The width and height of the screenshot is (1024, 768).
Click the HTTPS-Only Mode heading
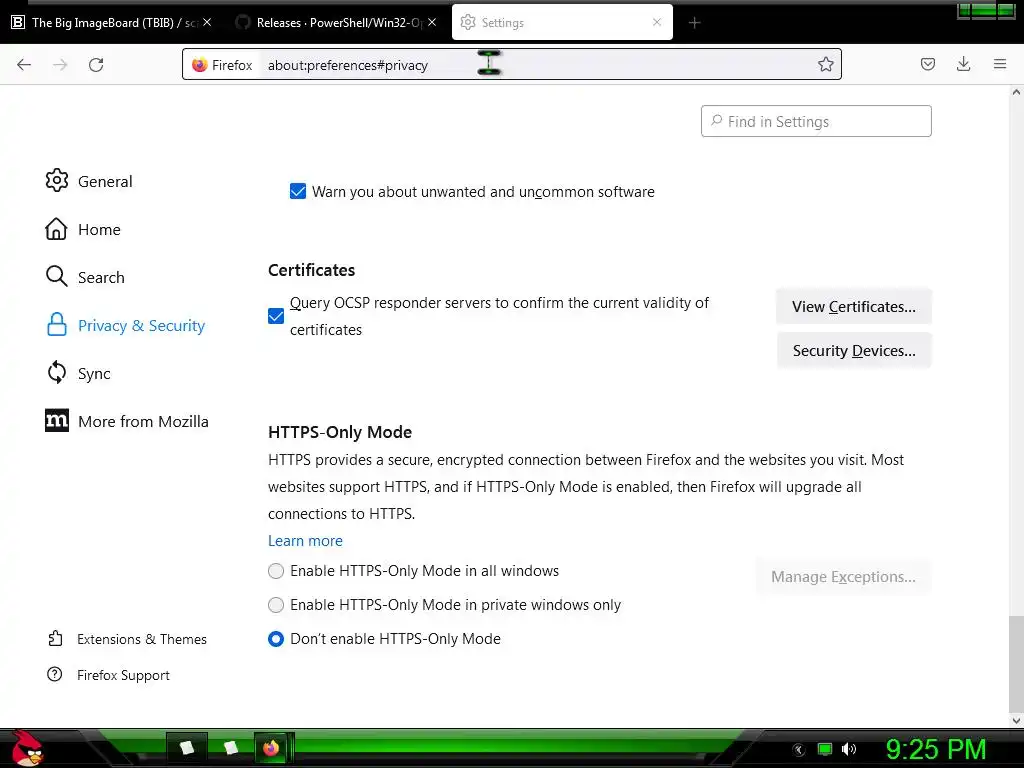(340, 432)
